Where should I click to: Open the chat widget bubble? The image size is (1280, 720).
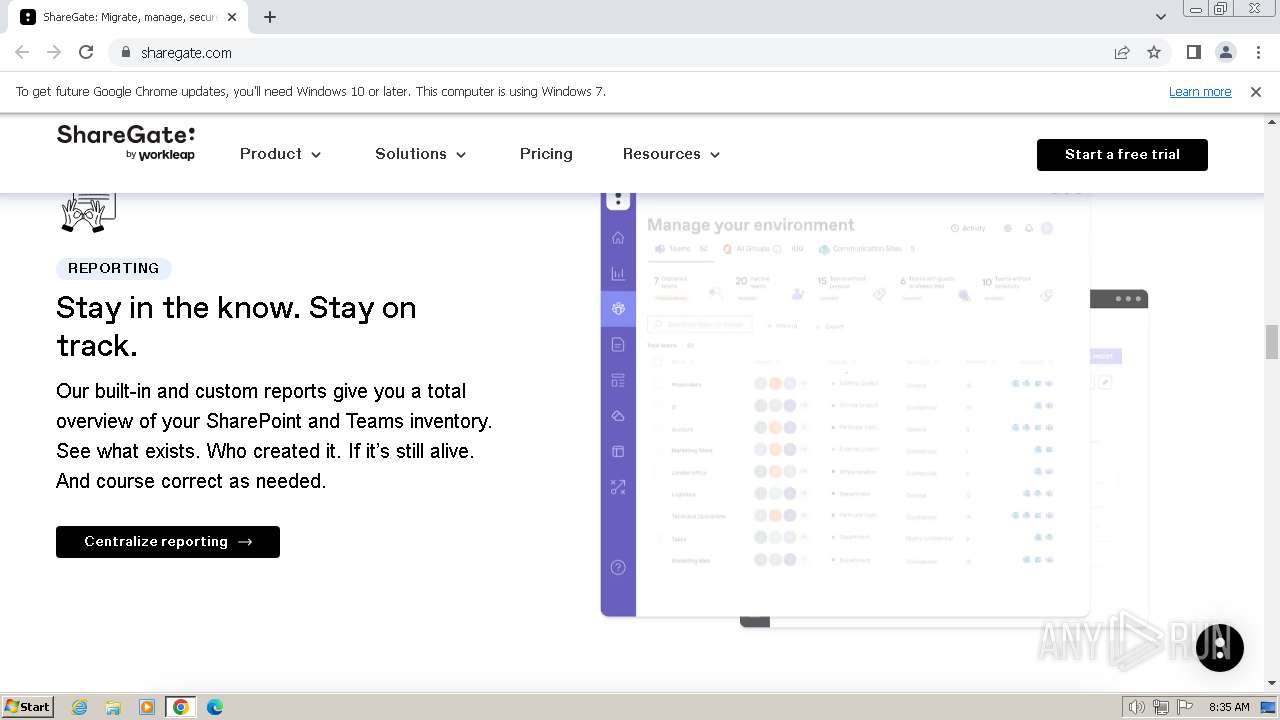pyautogui.click(x=1220, y=647)
